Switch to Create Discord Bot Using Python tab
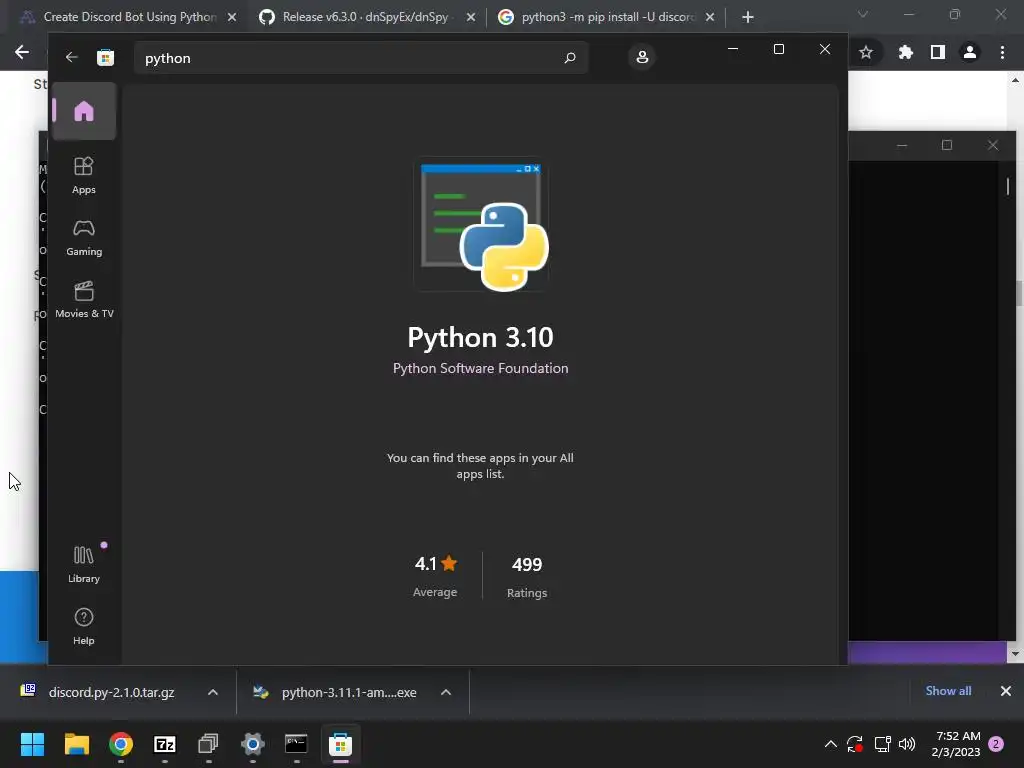Viewport: 1024px width, 768px height. 130,17
